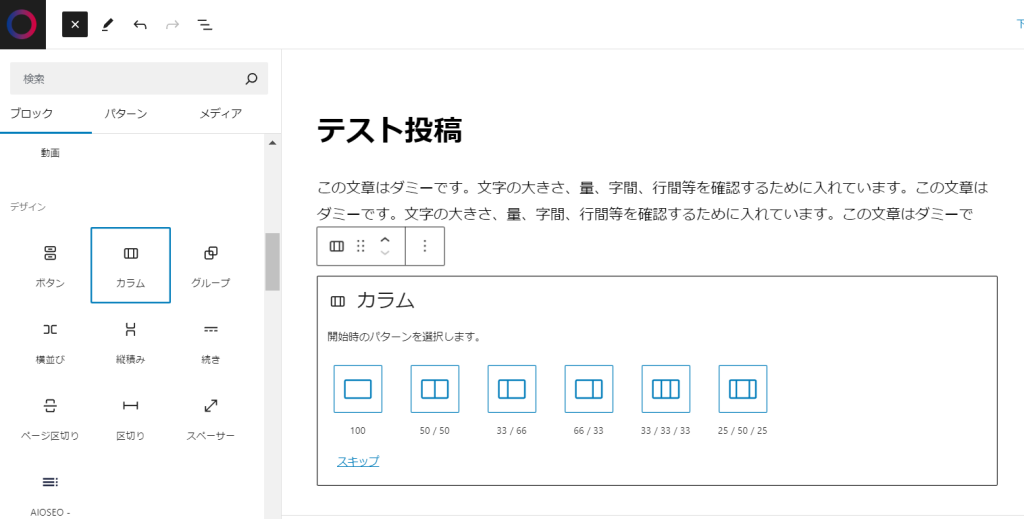Pick the 25 / 50 / 25 column pattern
This screenshot has height=519, width=1024.
tap(743, 389)
